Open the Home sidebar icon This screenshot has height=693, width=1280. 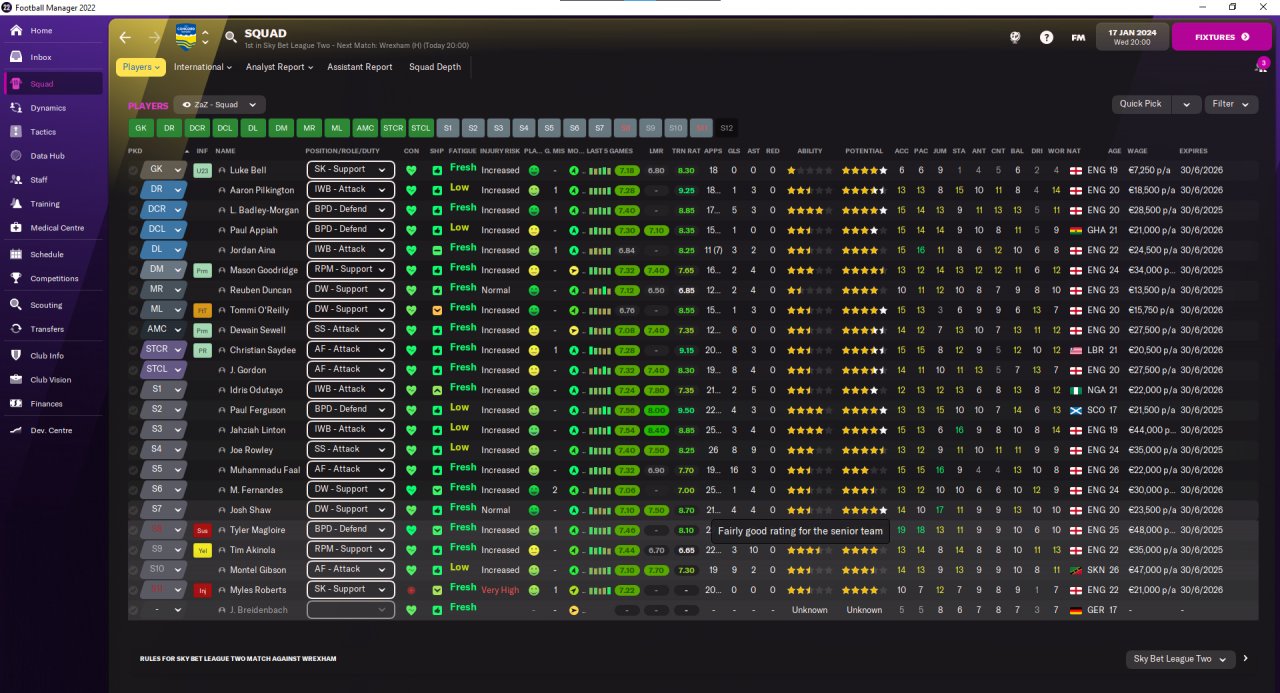coord(16,31)
